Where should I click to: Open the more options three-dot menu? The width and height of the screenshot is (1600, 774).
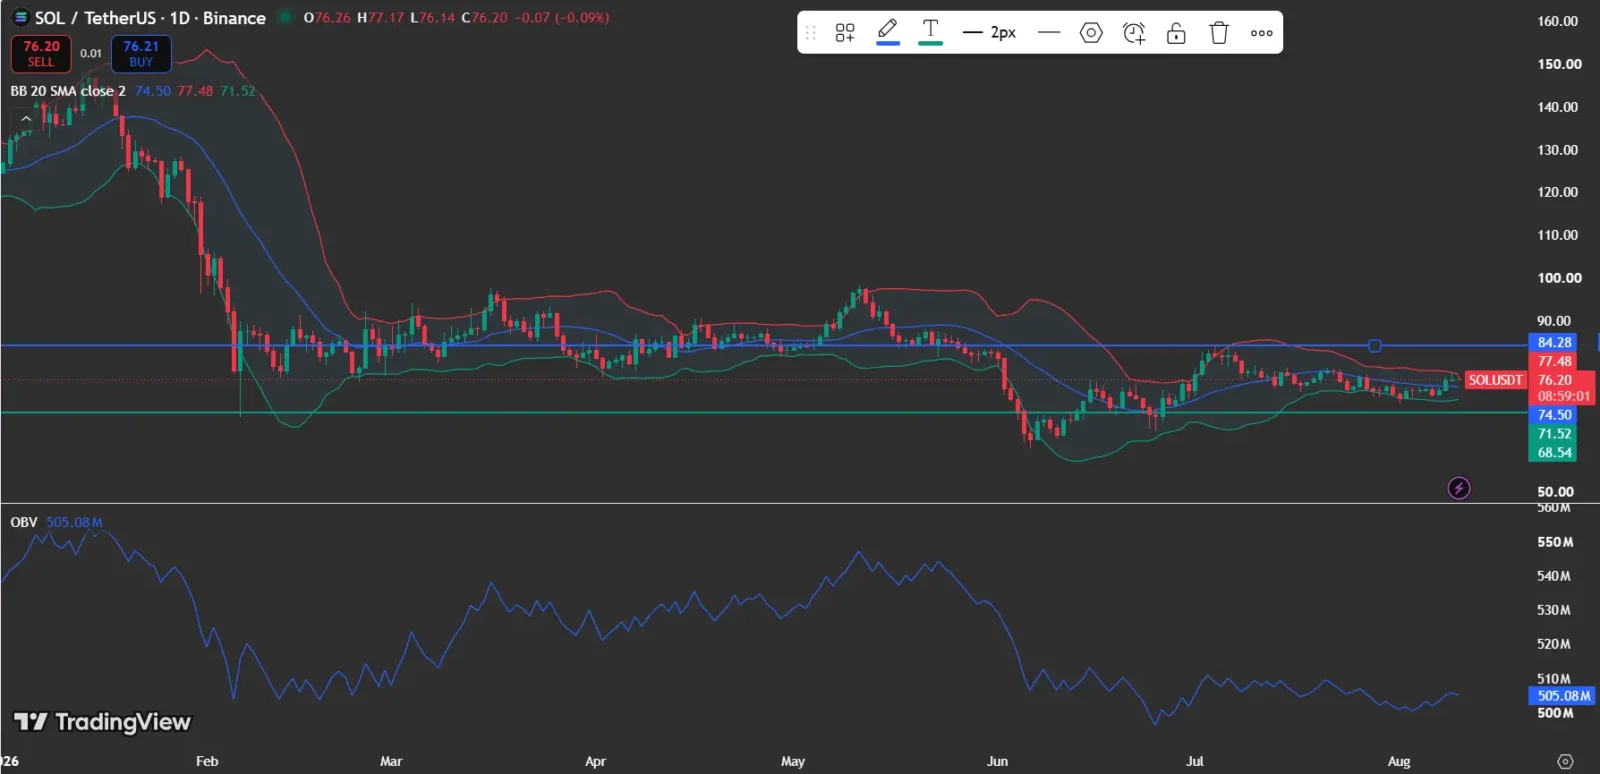point(1262,33)
